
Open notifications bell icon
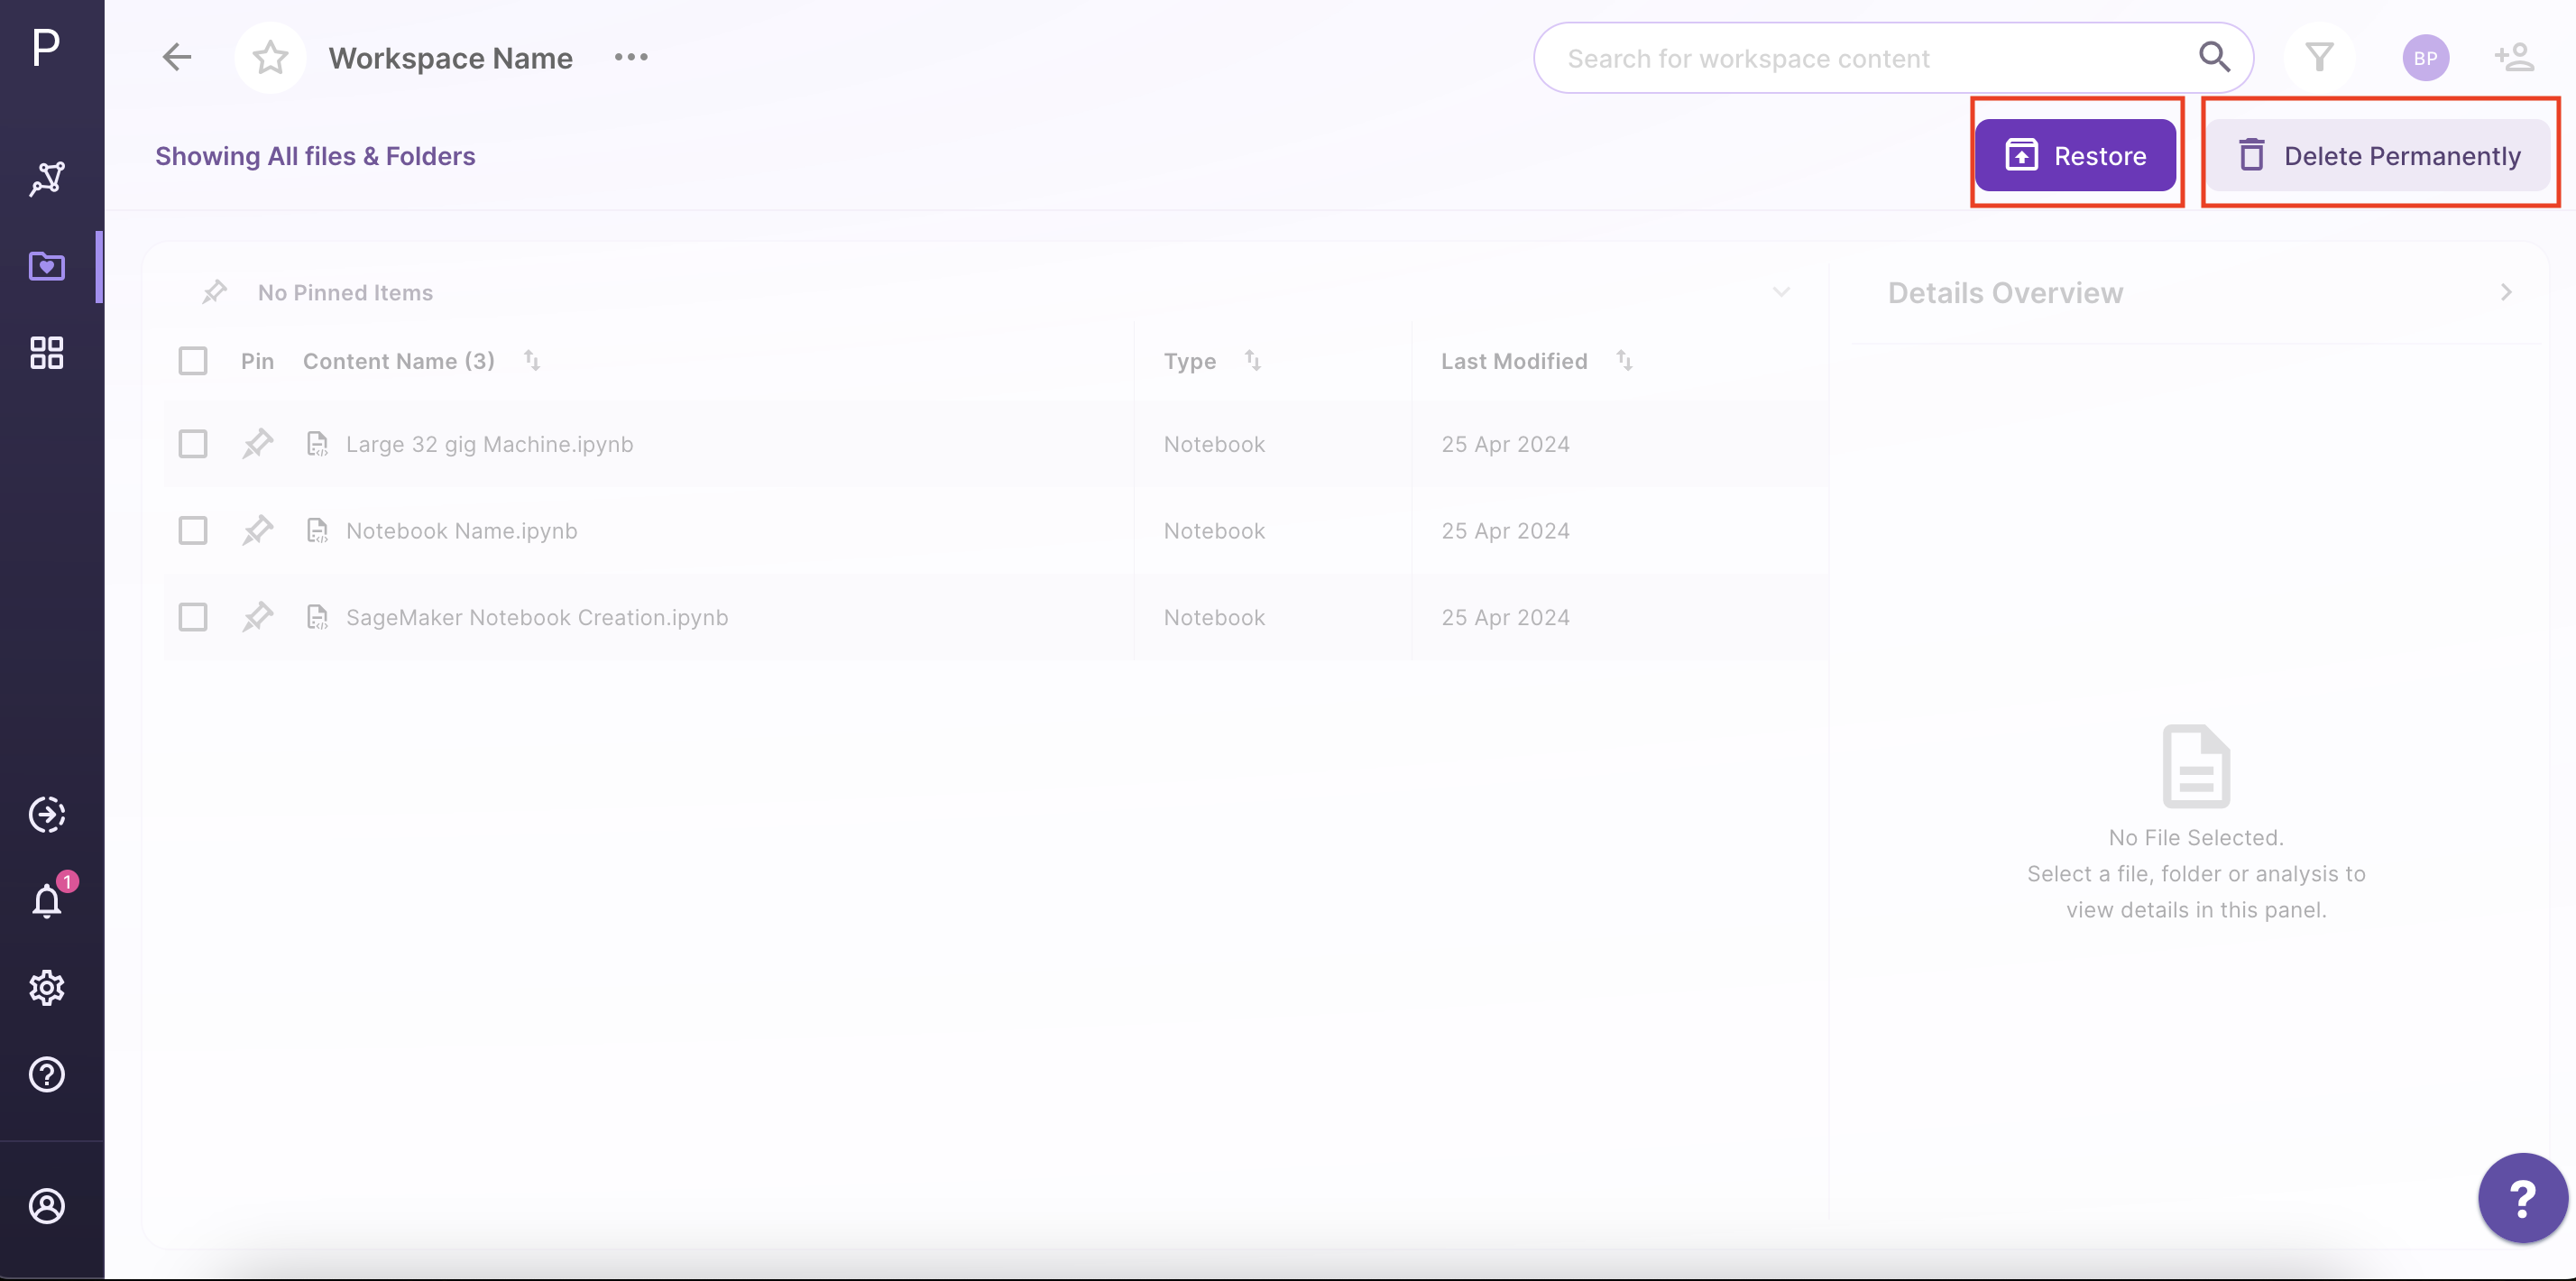[47, 901]
